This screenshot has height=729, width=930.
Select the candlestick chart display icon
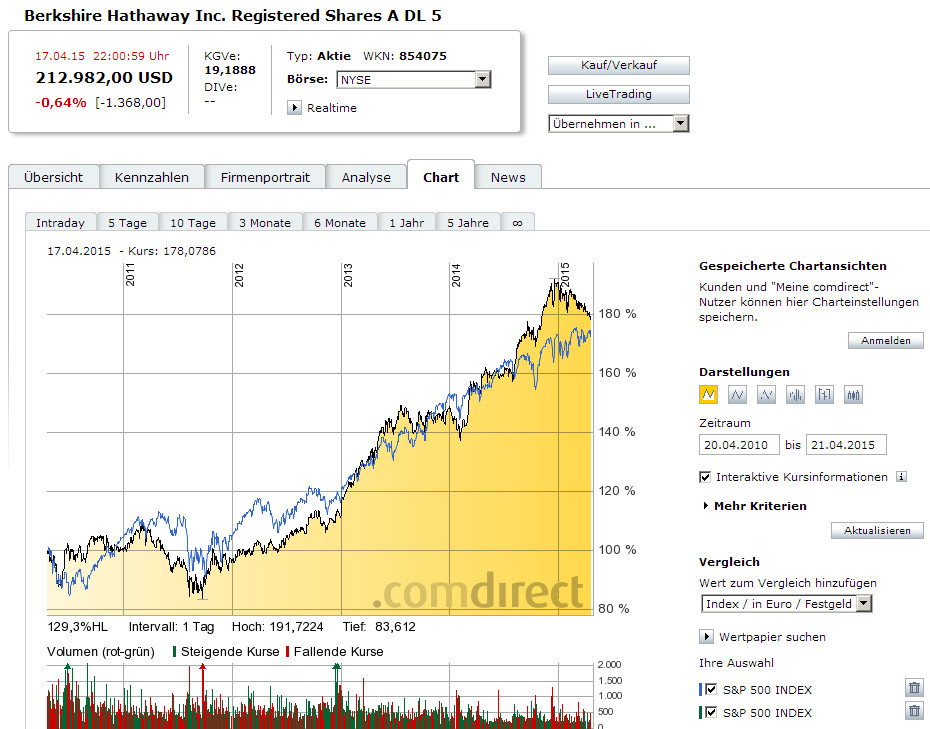coord(853,394)
